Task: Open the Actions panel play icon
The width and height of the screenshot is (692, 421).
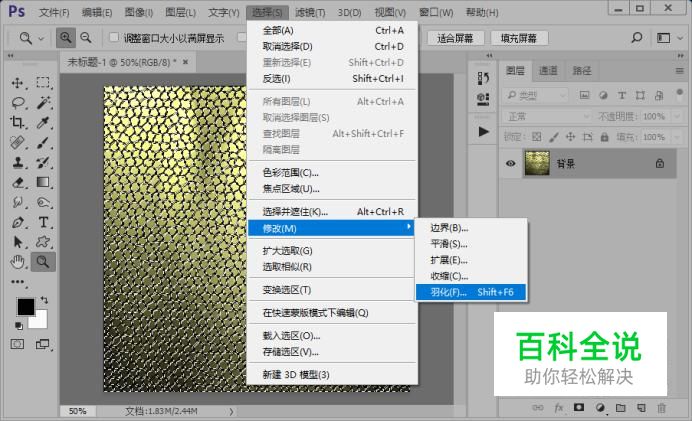Action: pyautogui.click(x=483, y=132)
